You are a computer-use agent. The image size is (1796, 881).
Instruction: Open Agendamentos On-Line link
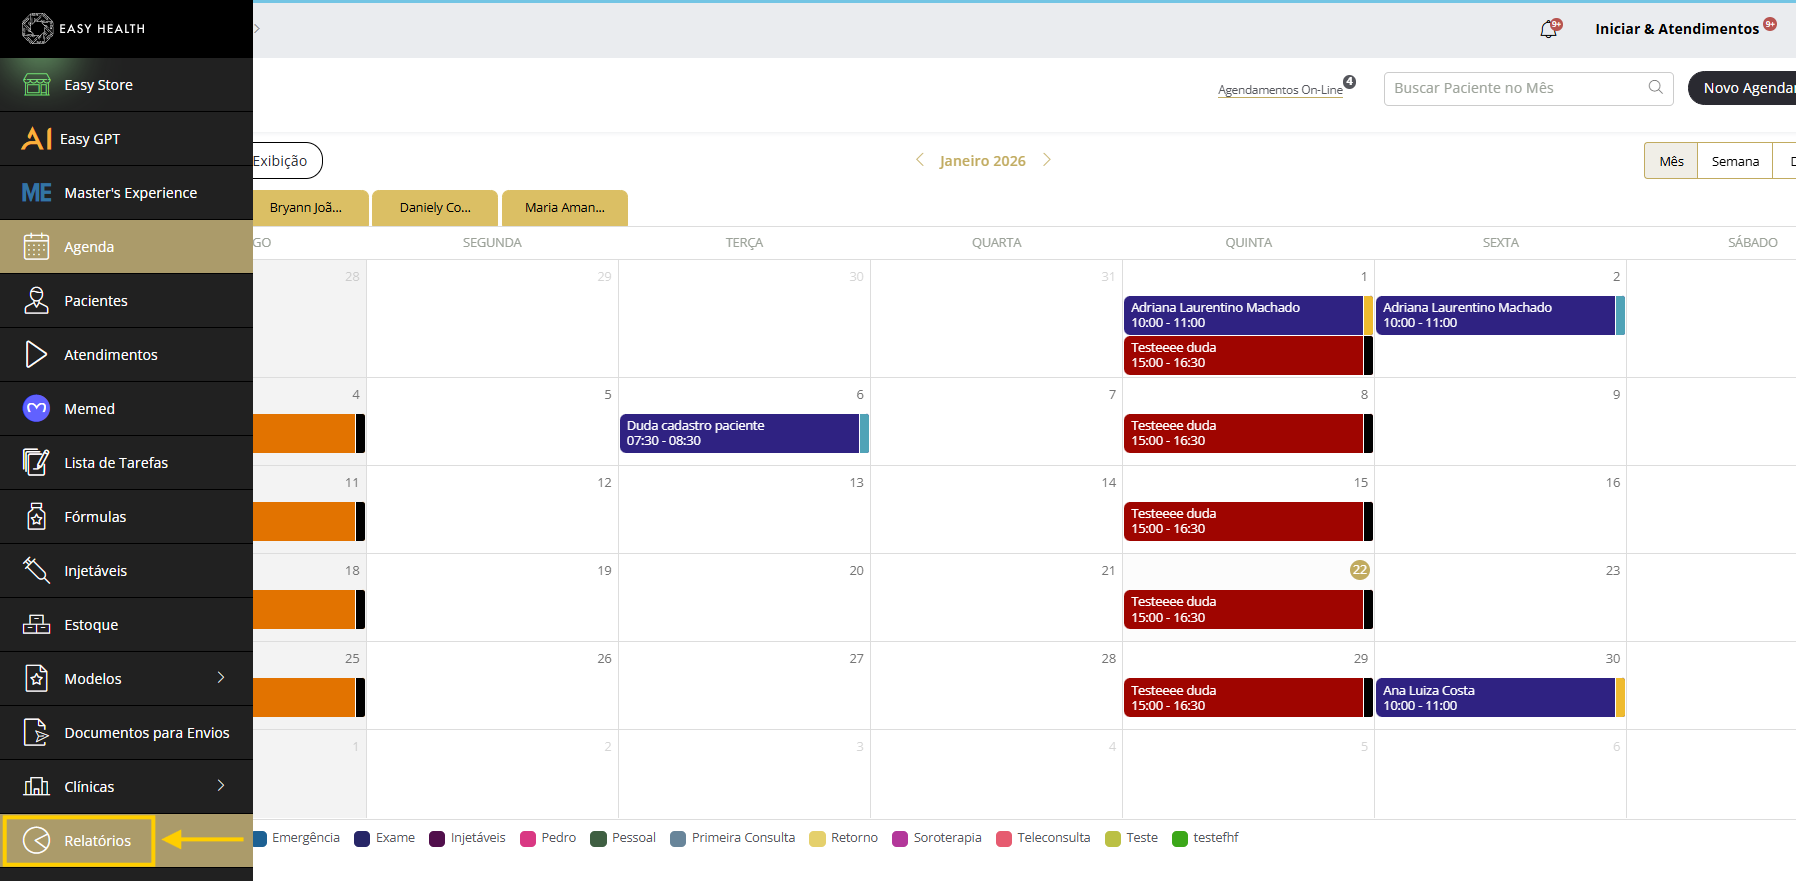pyautogui.click(x=1280, y=90)
